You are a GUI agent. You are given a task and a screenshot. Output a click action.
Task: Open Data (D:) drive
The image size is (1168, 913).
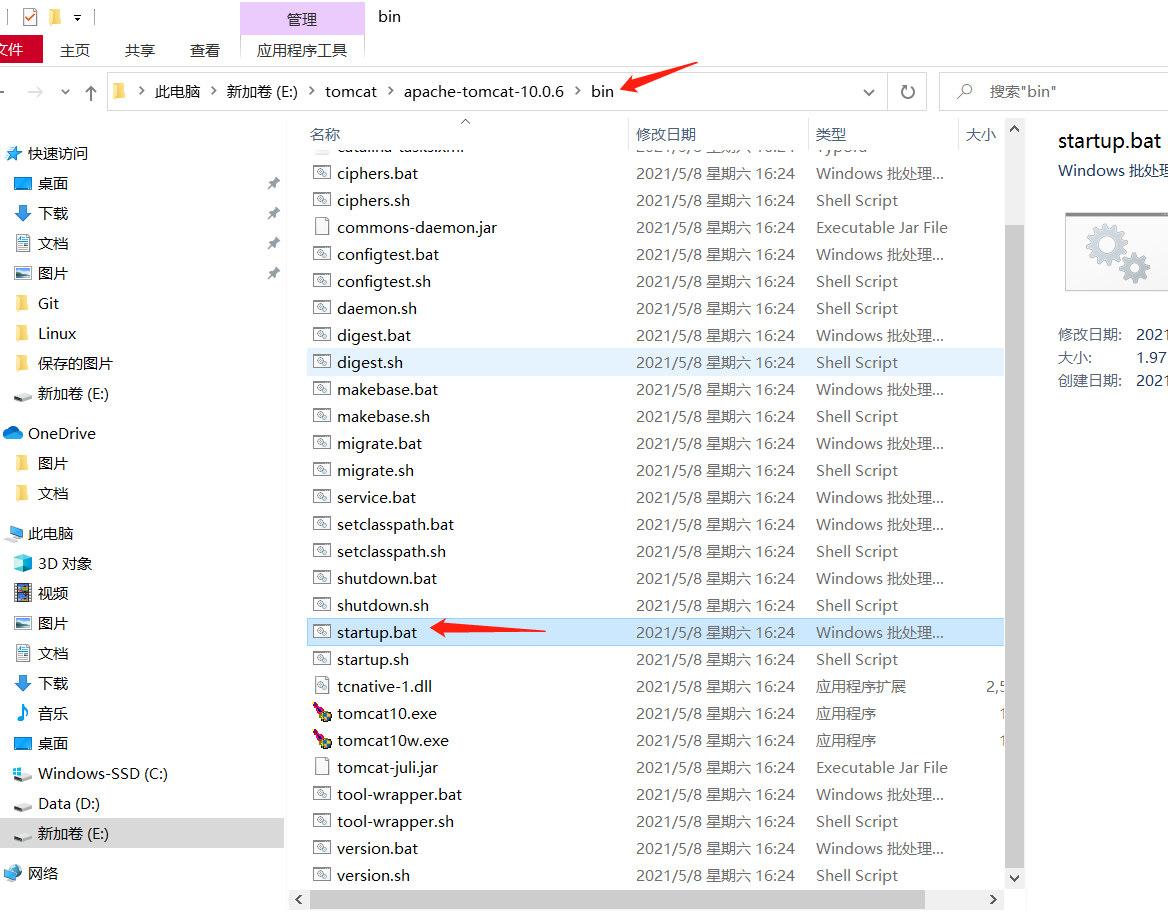69,804
